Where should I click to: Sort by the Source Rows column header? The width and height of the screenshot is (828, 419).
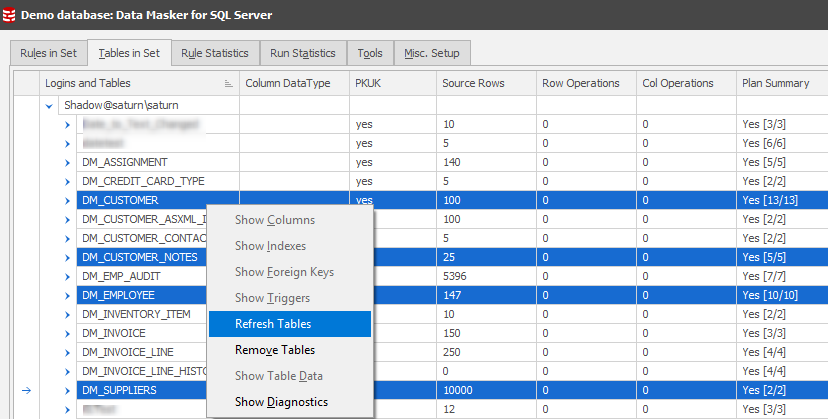point(473,83)
